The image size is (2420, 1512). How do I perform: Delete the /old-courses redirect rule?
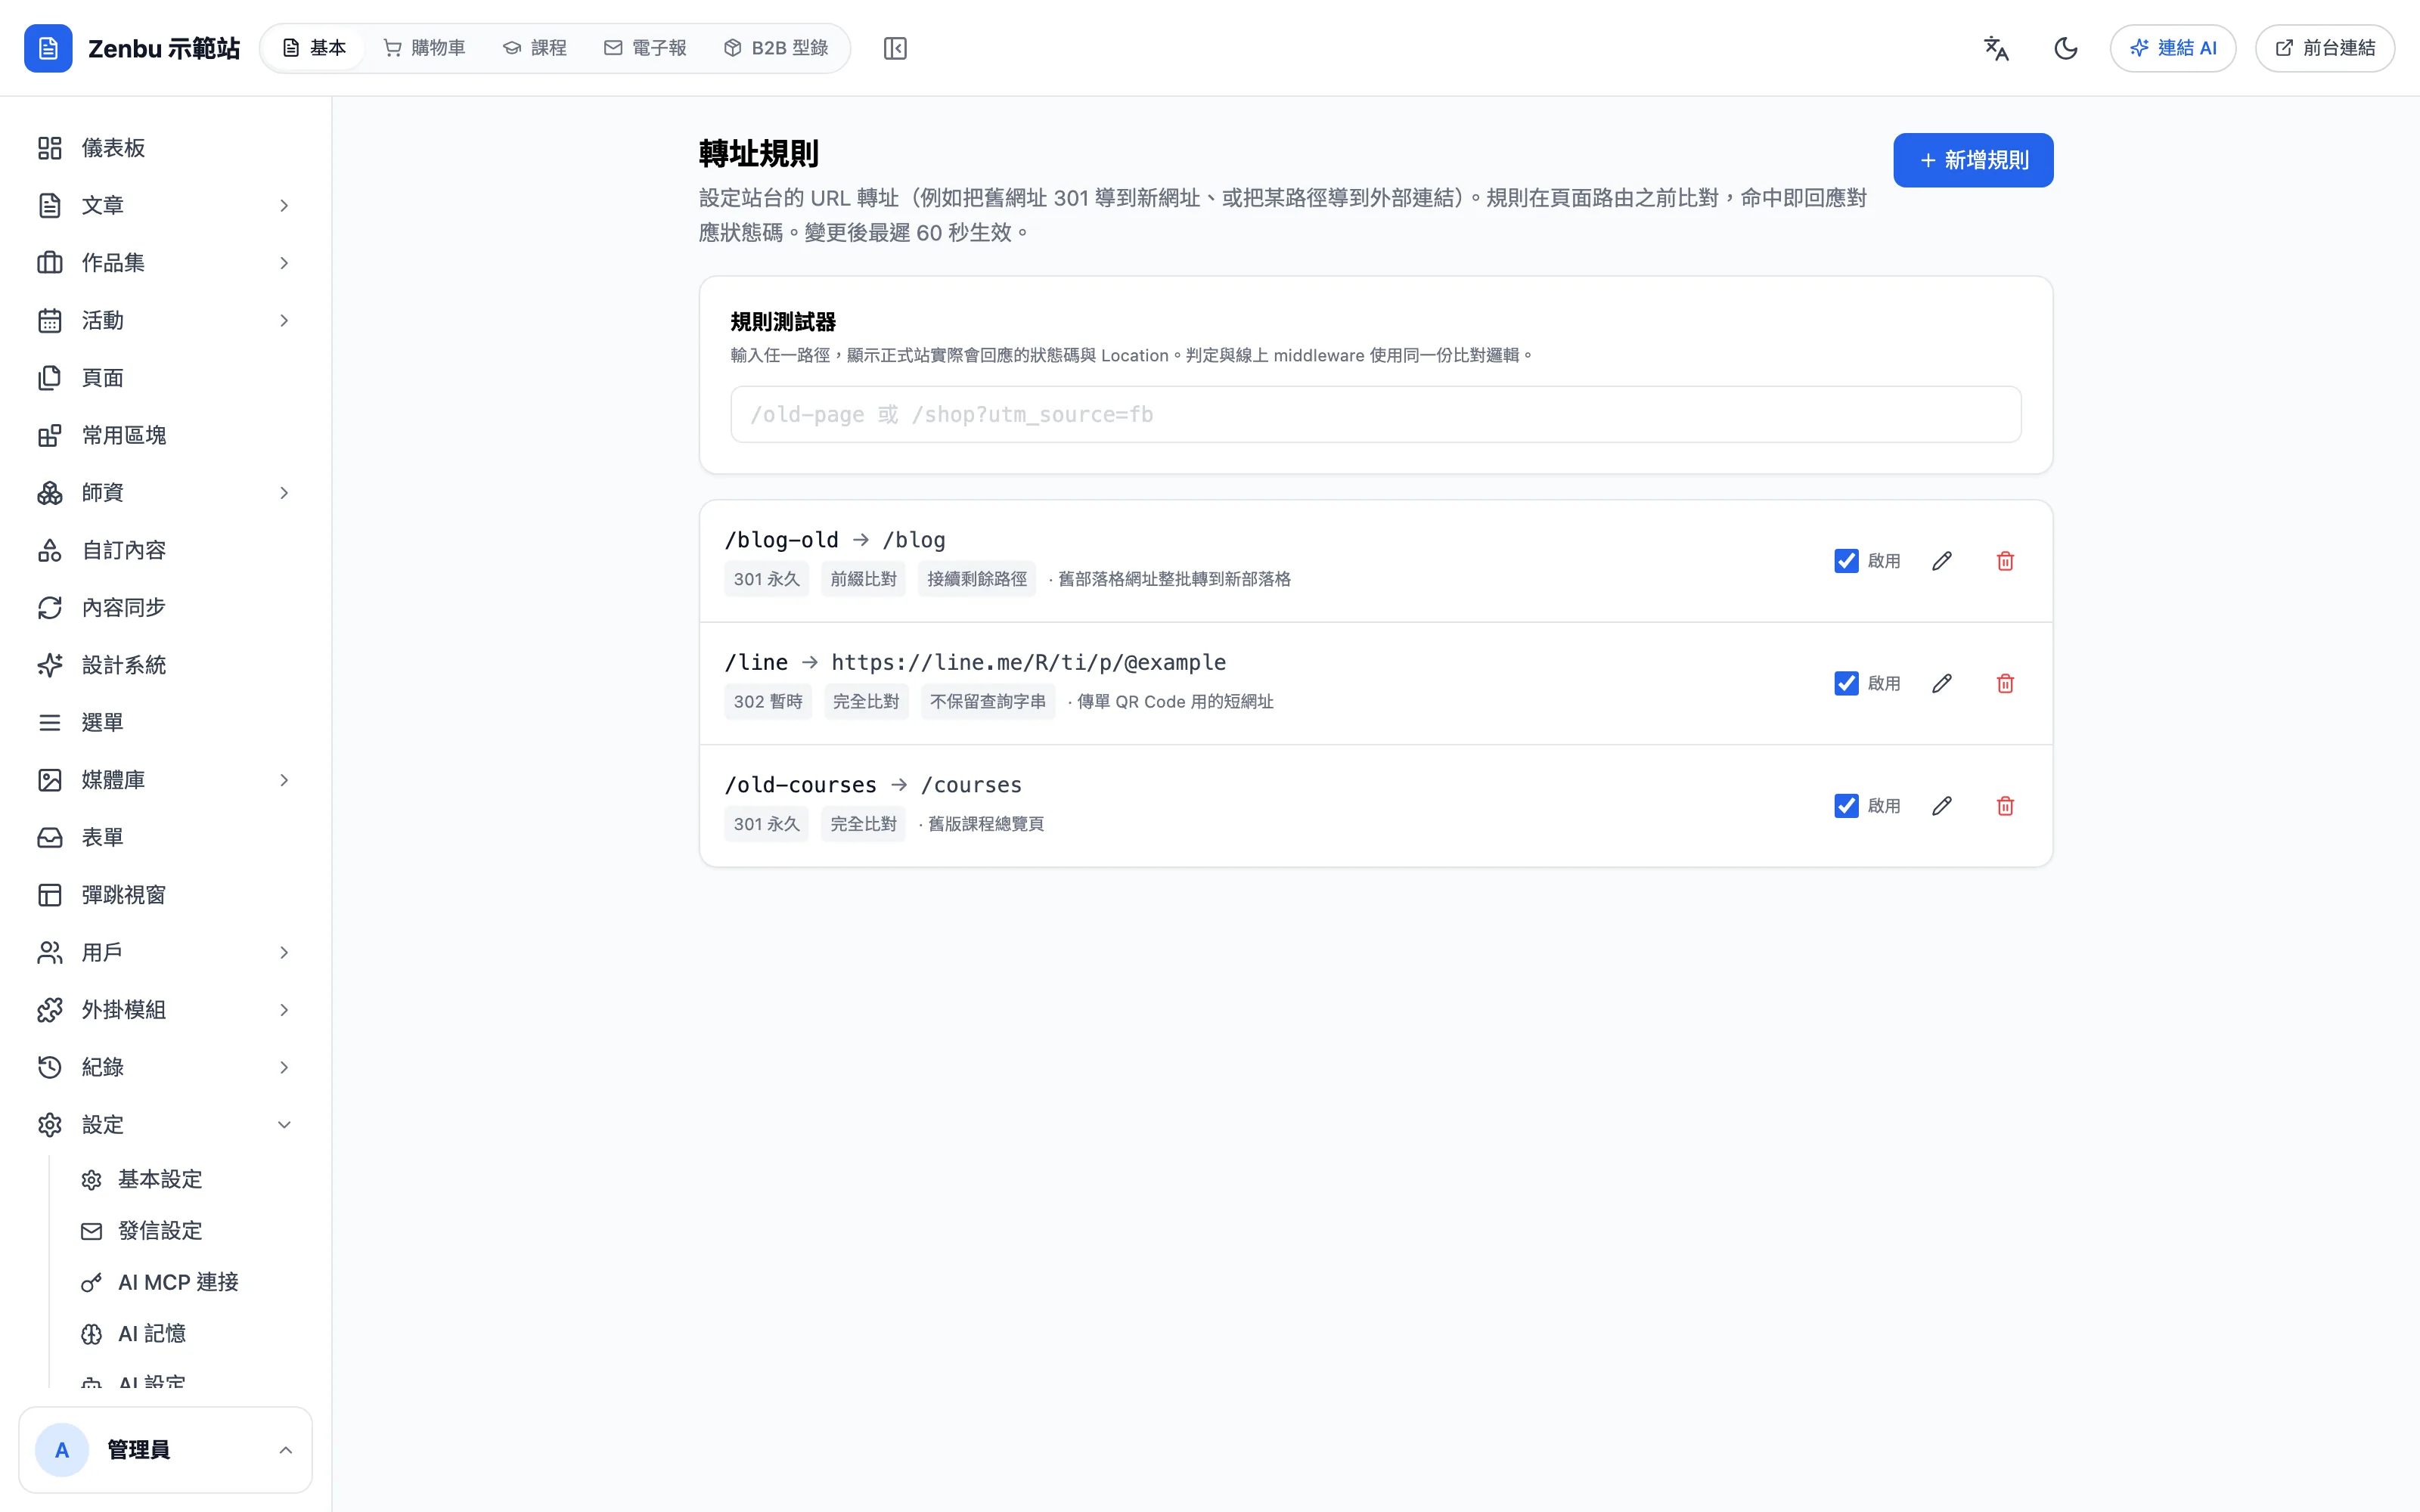[x=2005, y=806]
